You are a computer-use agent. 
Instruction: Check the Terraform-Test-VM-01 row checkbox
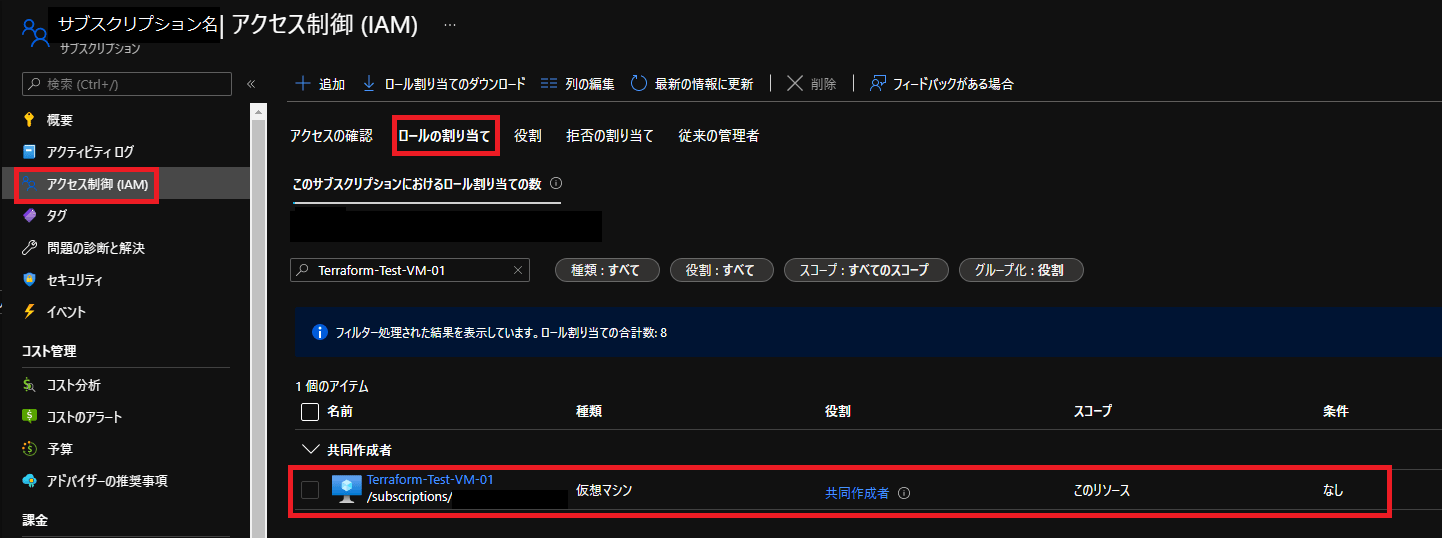coord(310,490)
